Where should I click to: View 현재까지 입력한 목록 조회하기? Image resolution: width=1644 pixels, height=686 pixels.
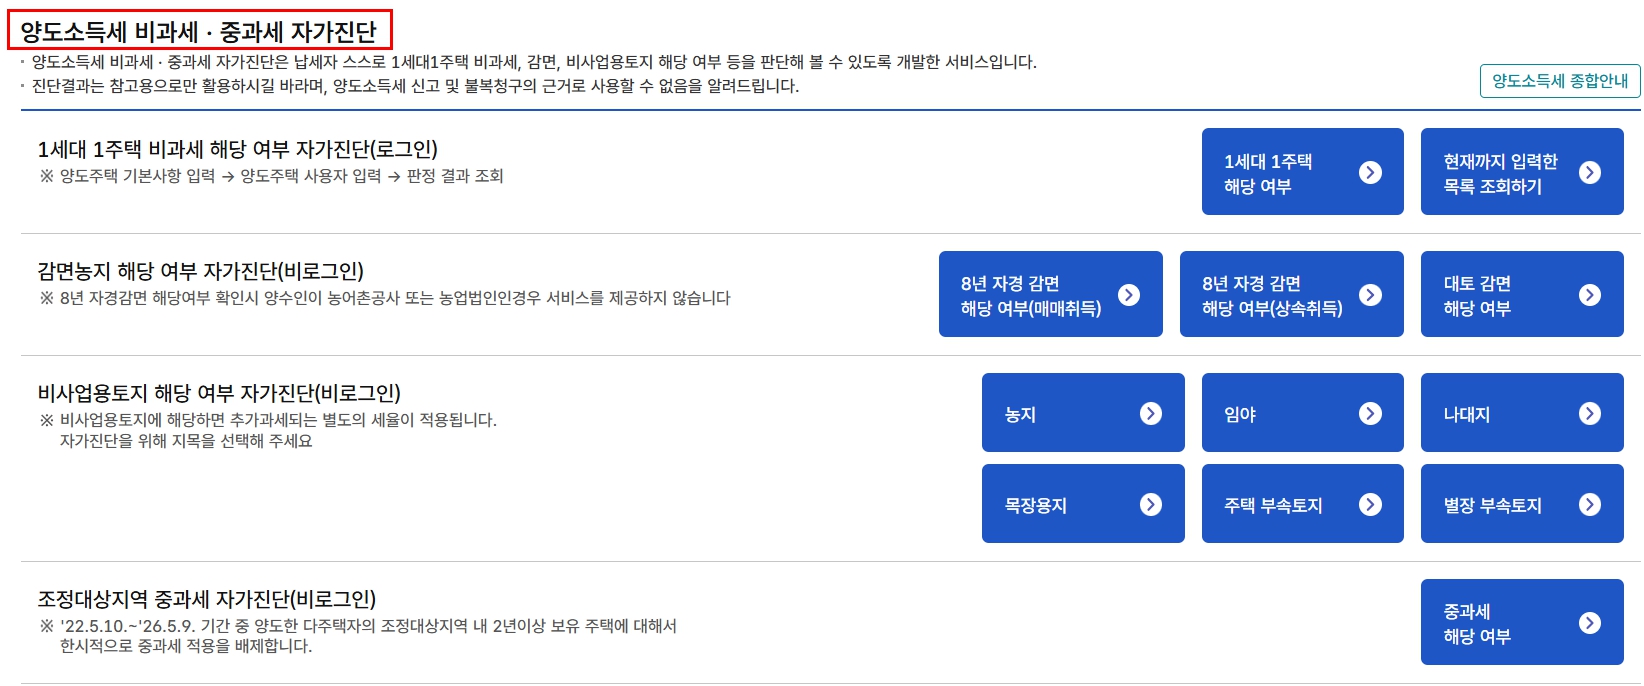click(x=1522, y=171)
